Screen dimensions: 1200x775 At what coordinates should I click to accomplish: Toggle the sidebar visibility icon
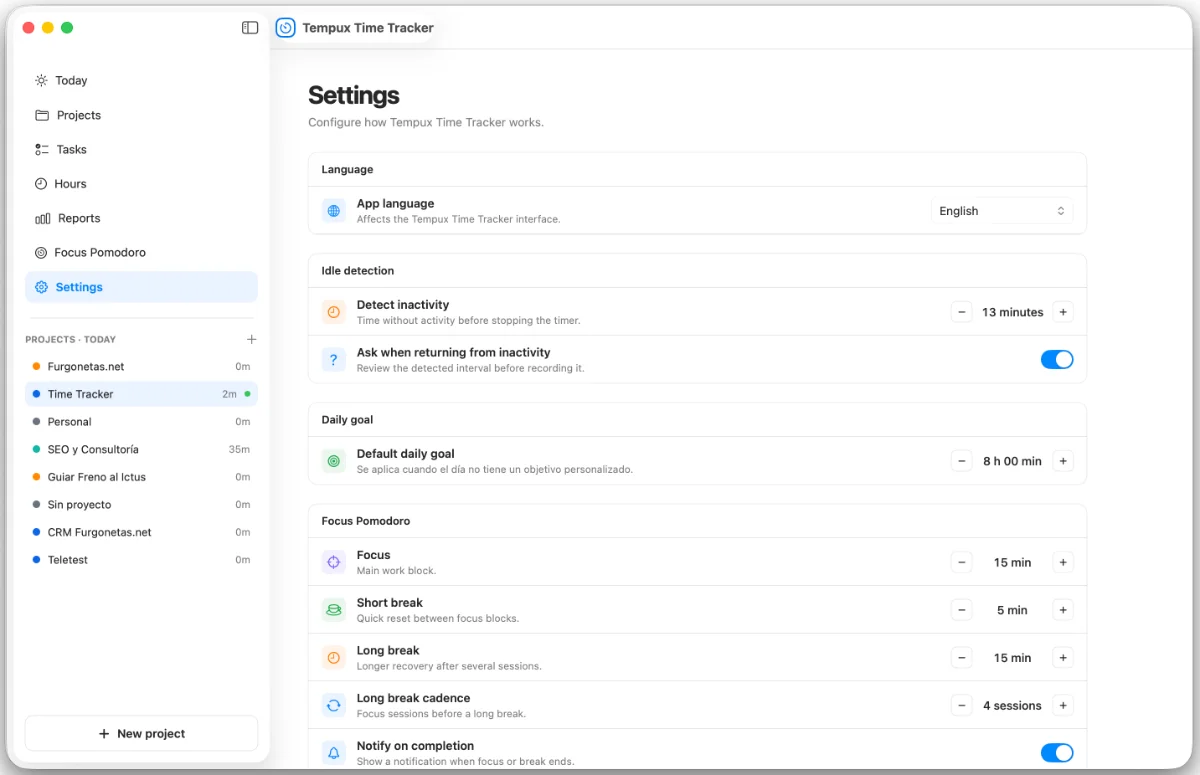pos(250,28)
